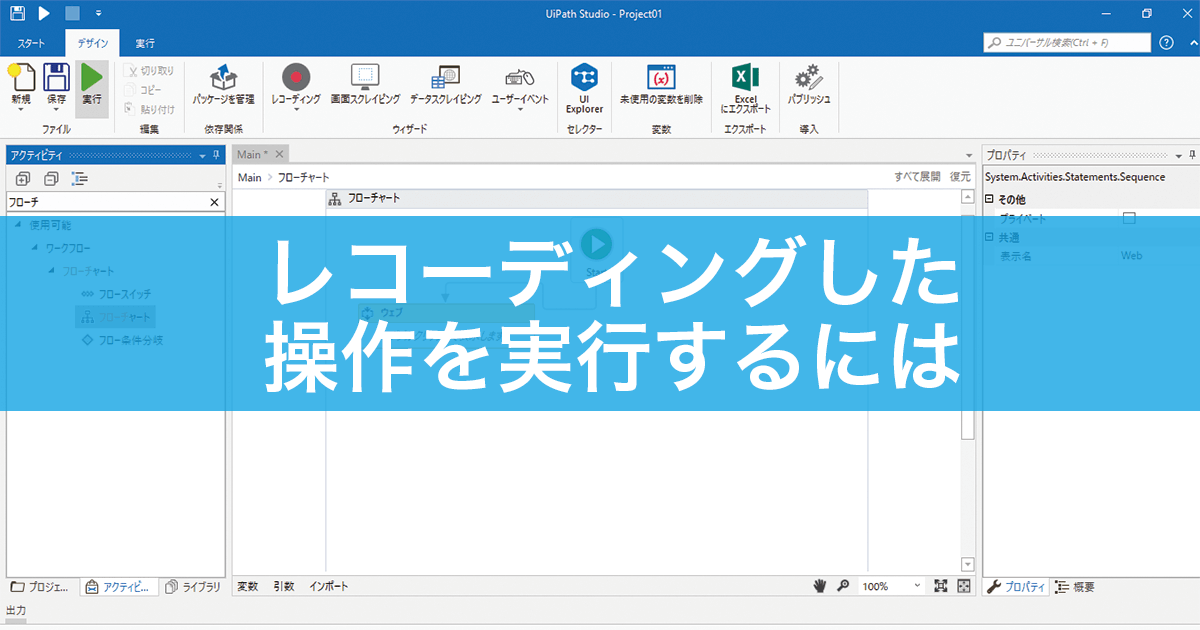Click the 復元 link

960,177
